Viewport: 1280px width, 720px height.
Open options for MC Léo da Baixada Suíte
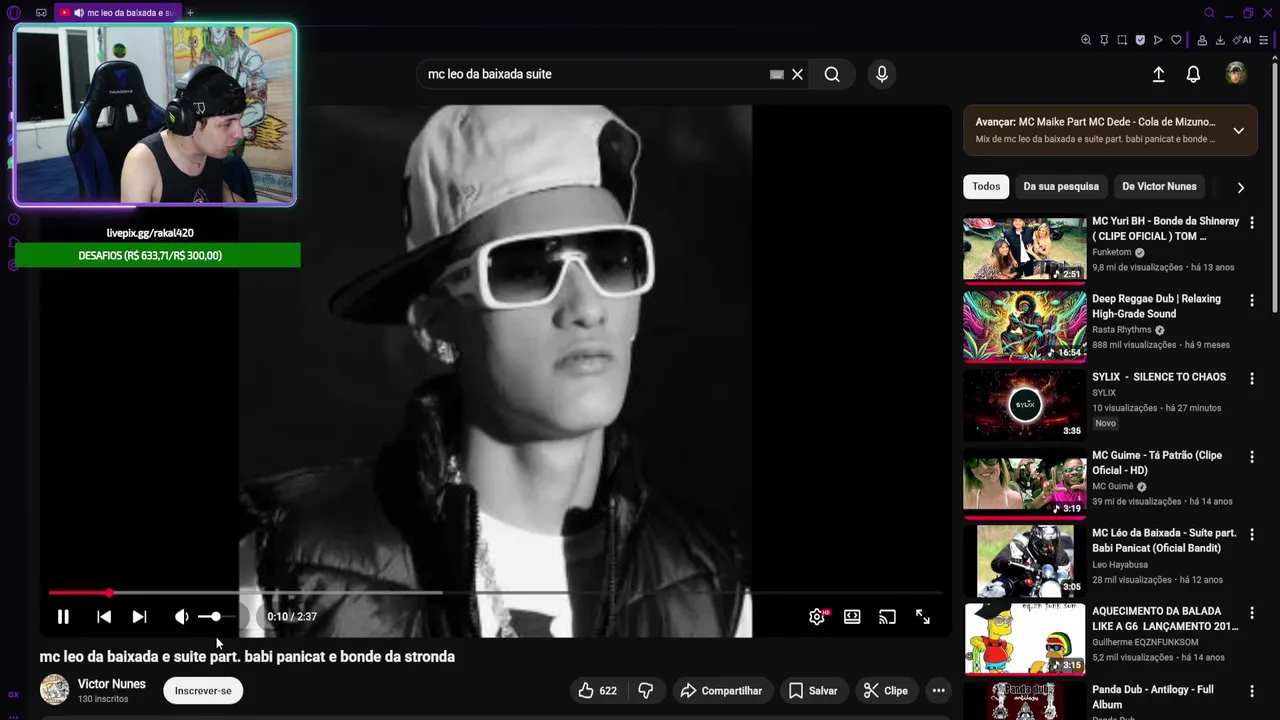coord(1251,534)
